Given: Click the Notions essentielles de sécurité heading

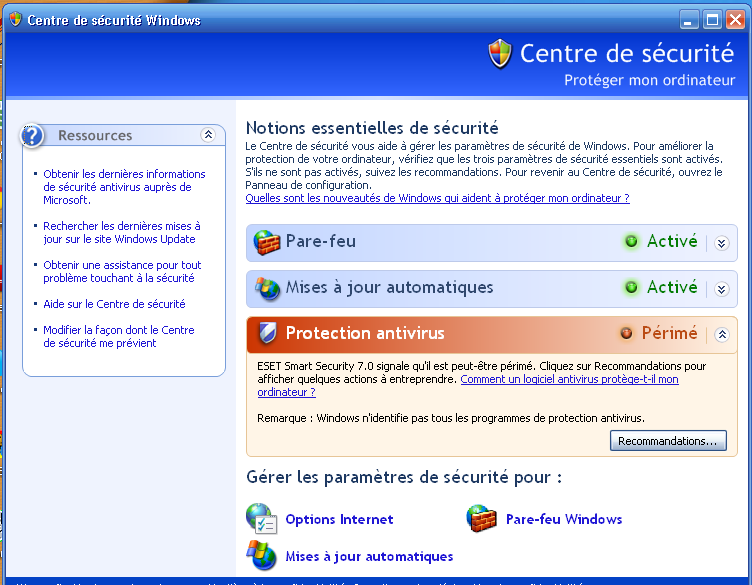Looking at the screenshot, I should pyautogui.click(x=372, y=128).
